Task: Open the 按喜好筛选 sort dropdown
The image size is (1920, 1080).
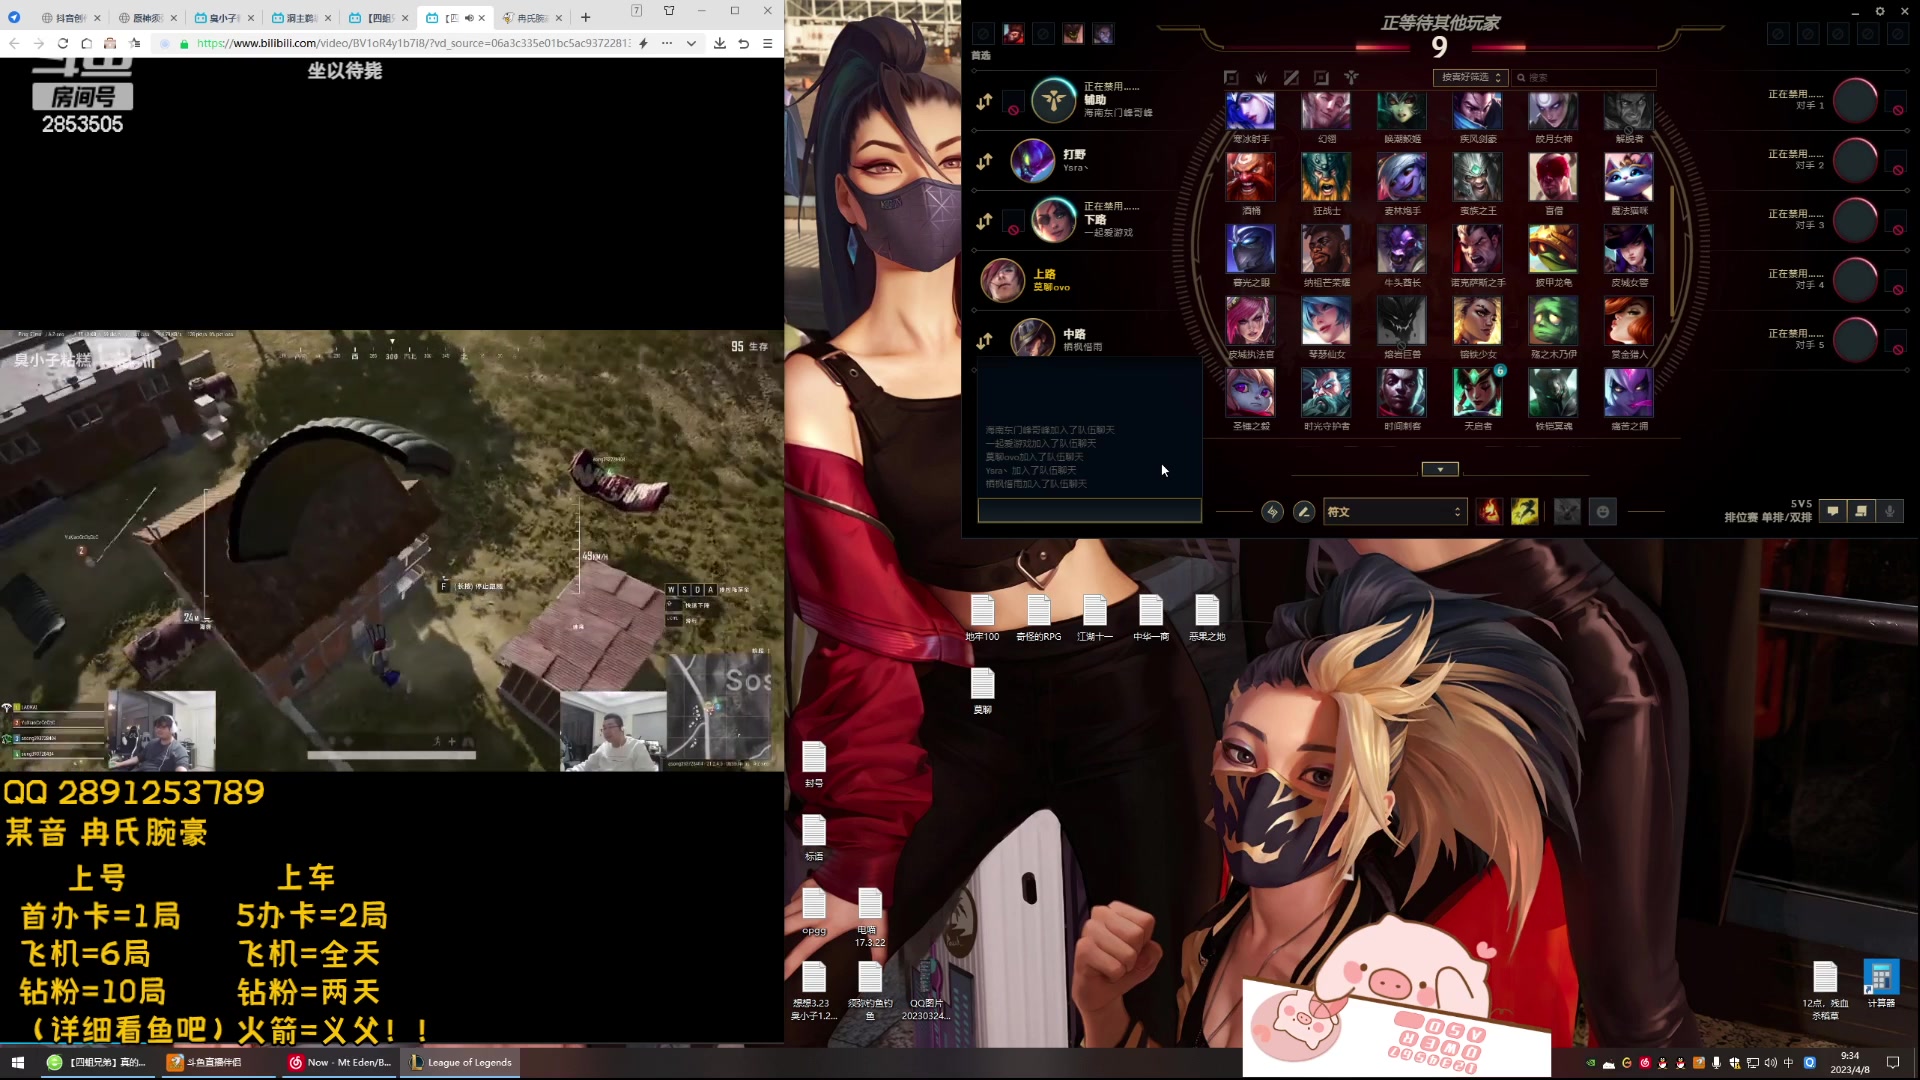Action: click(1471, 77)
